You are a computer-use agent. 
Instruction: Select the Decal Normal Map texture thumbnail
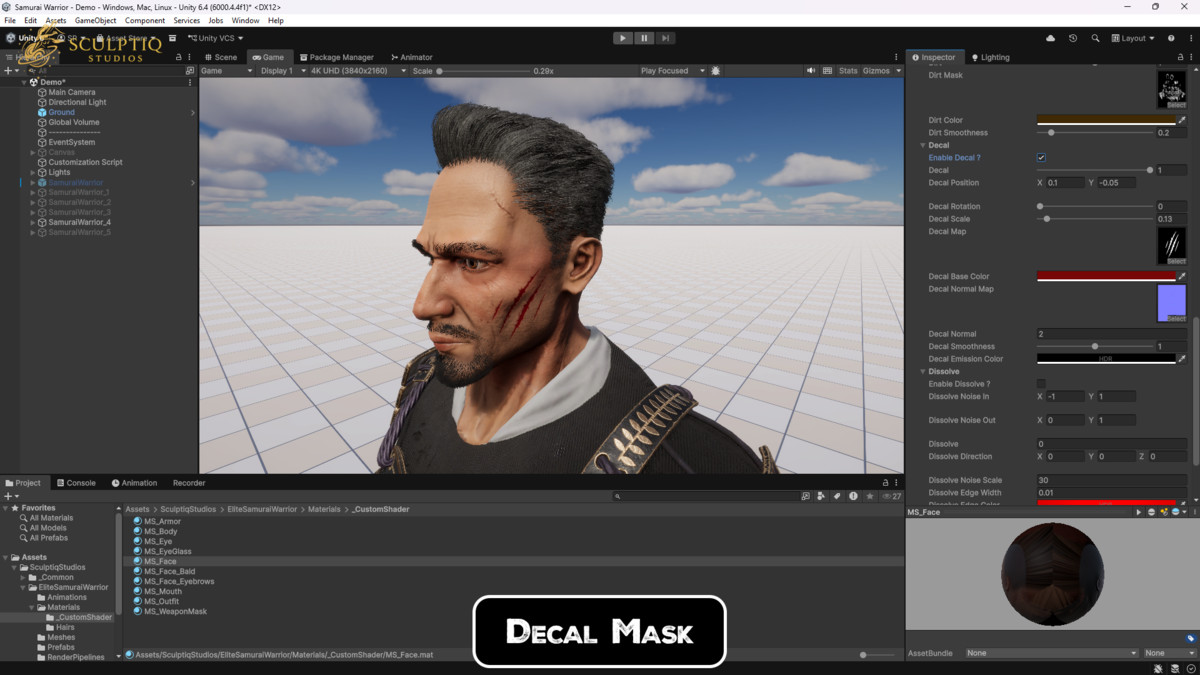tap(1171, 303)
